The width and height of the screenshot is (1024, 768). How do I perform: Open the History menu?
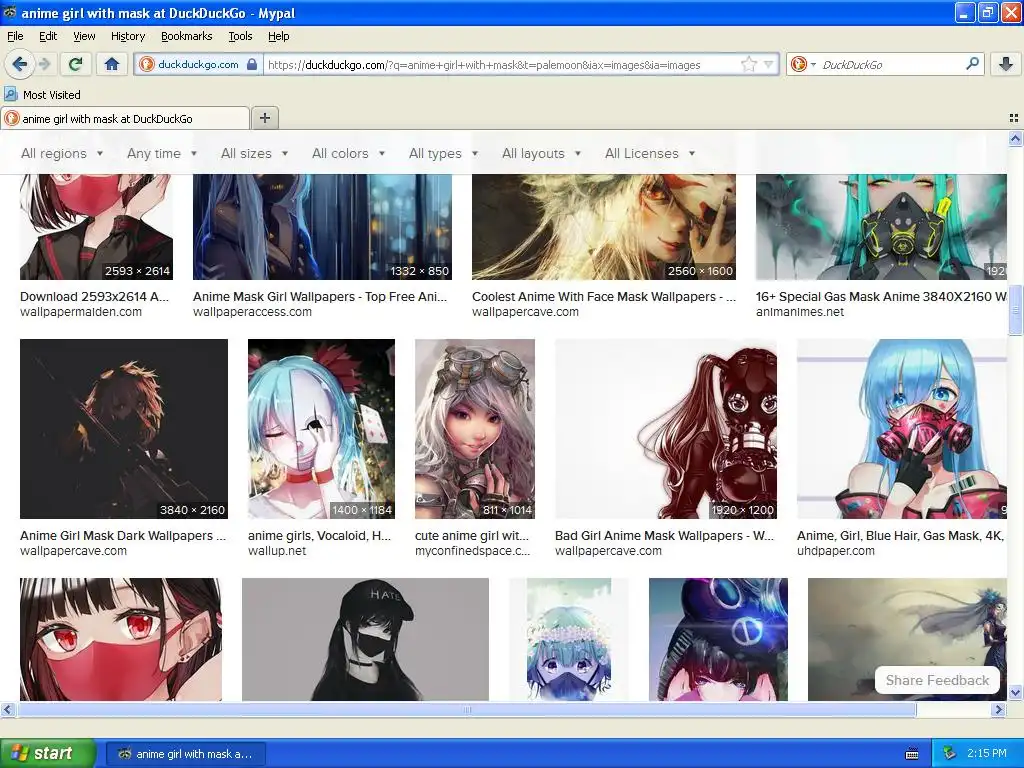(127, 36)
